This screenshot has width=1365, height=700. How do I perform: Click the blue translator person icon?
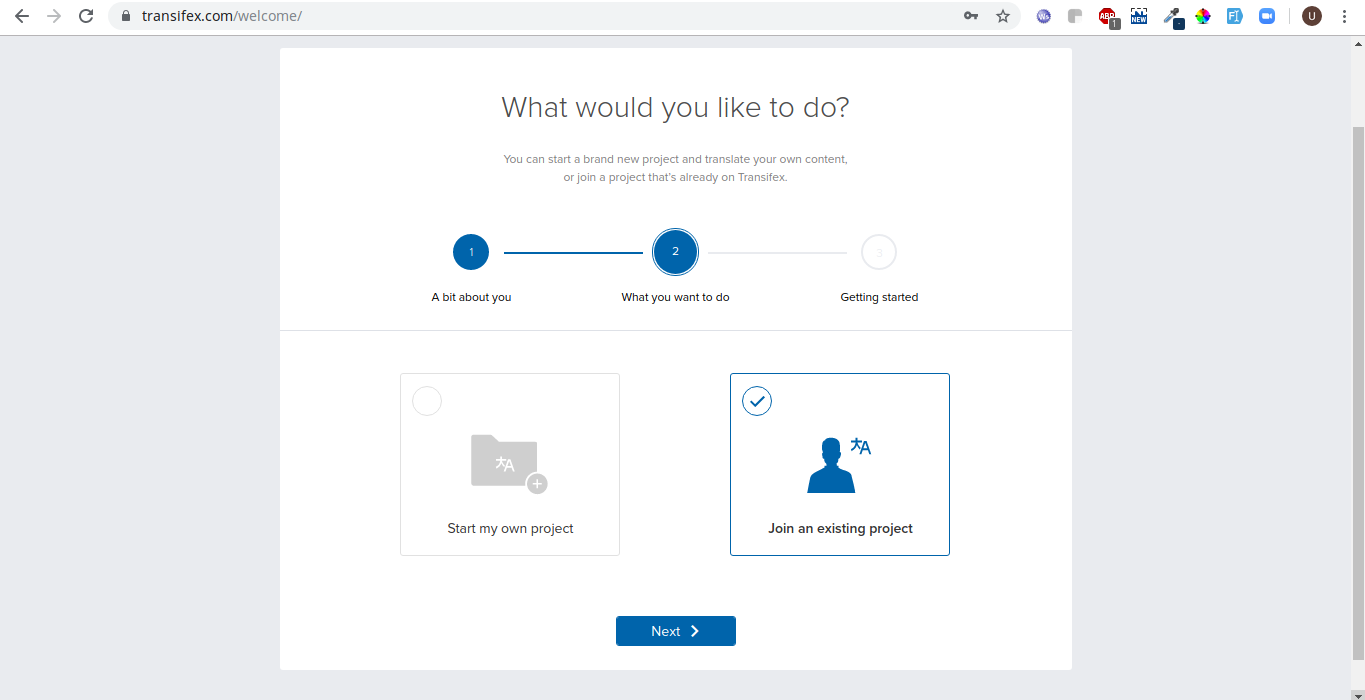(838, 465)
